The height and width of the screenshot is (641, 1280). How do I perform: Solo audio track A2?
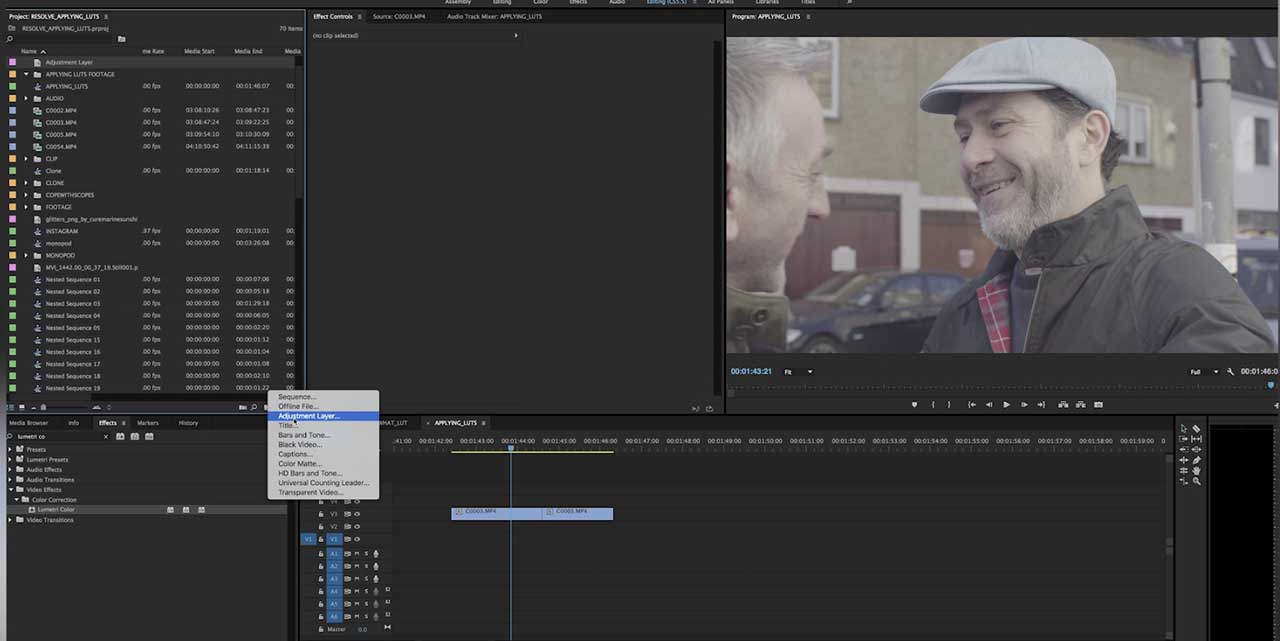pyautogui.click(x=366, y=566)
